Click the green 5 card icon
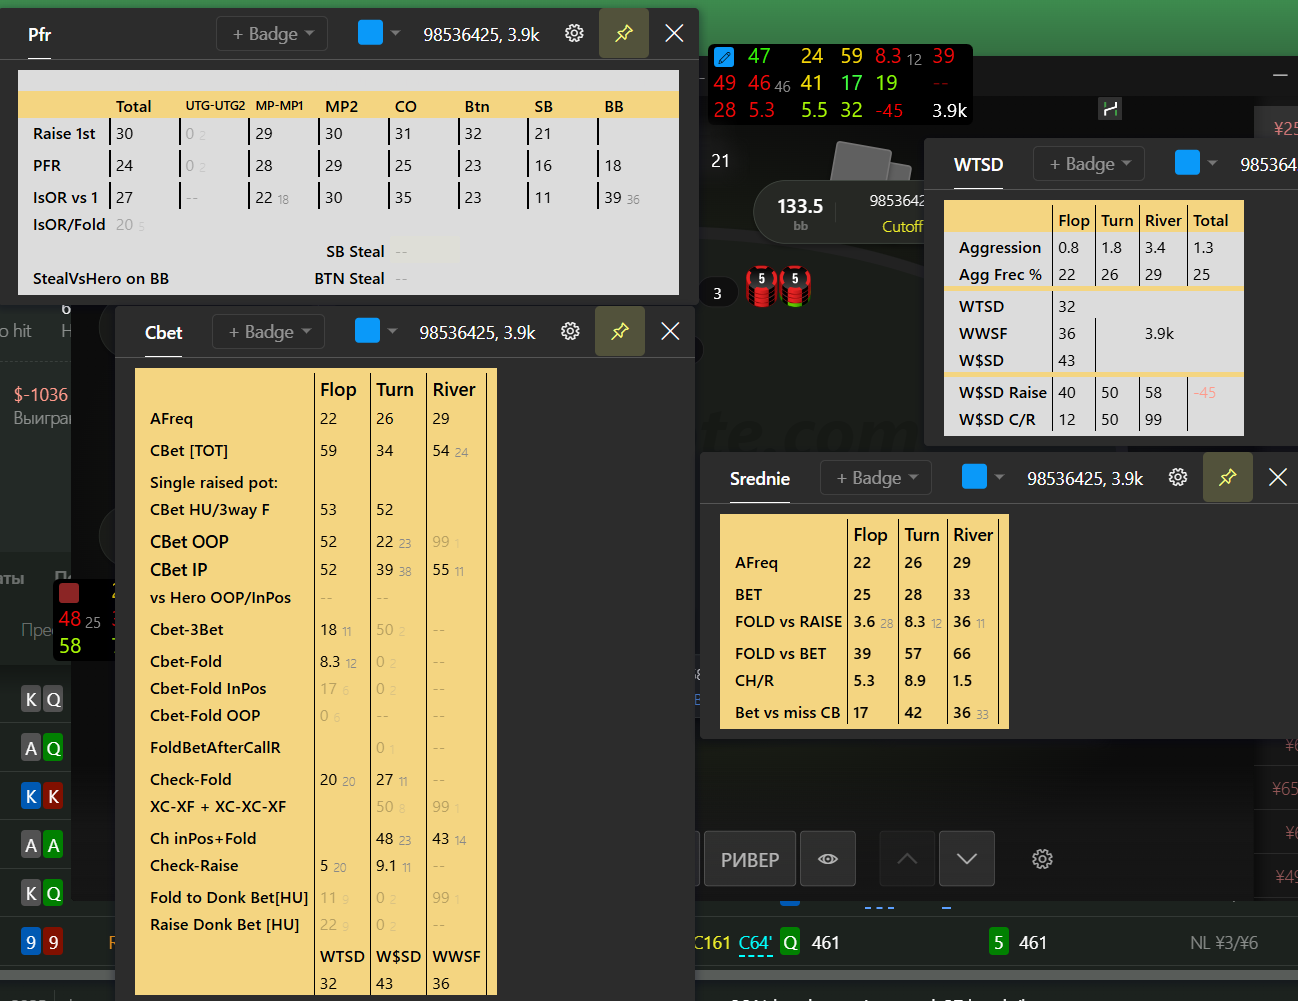Viewport: 1298px width, 1001px height. [x=998, y=942]
